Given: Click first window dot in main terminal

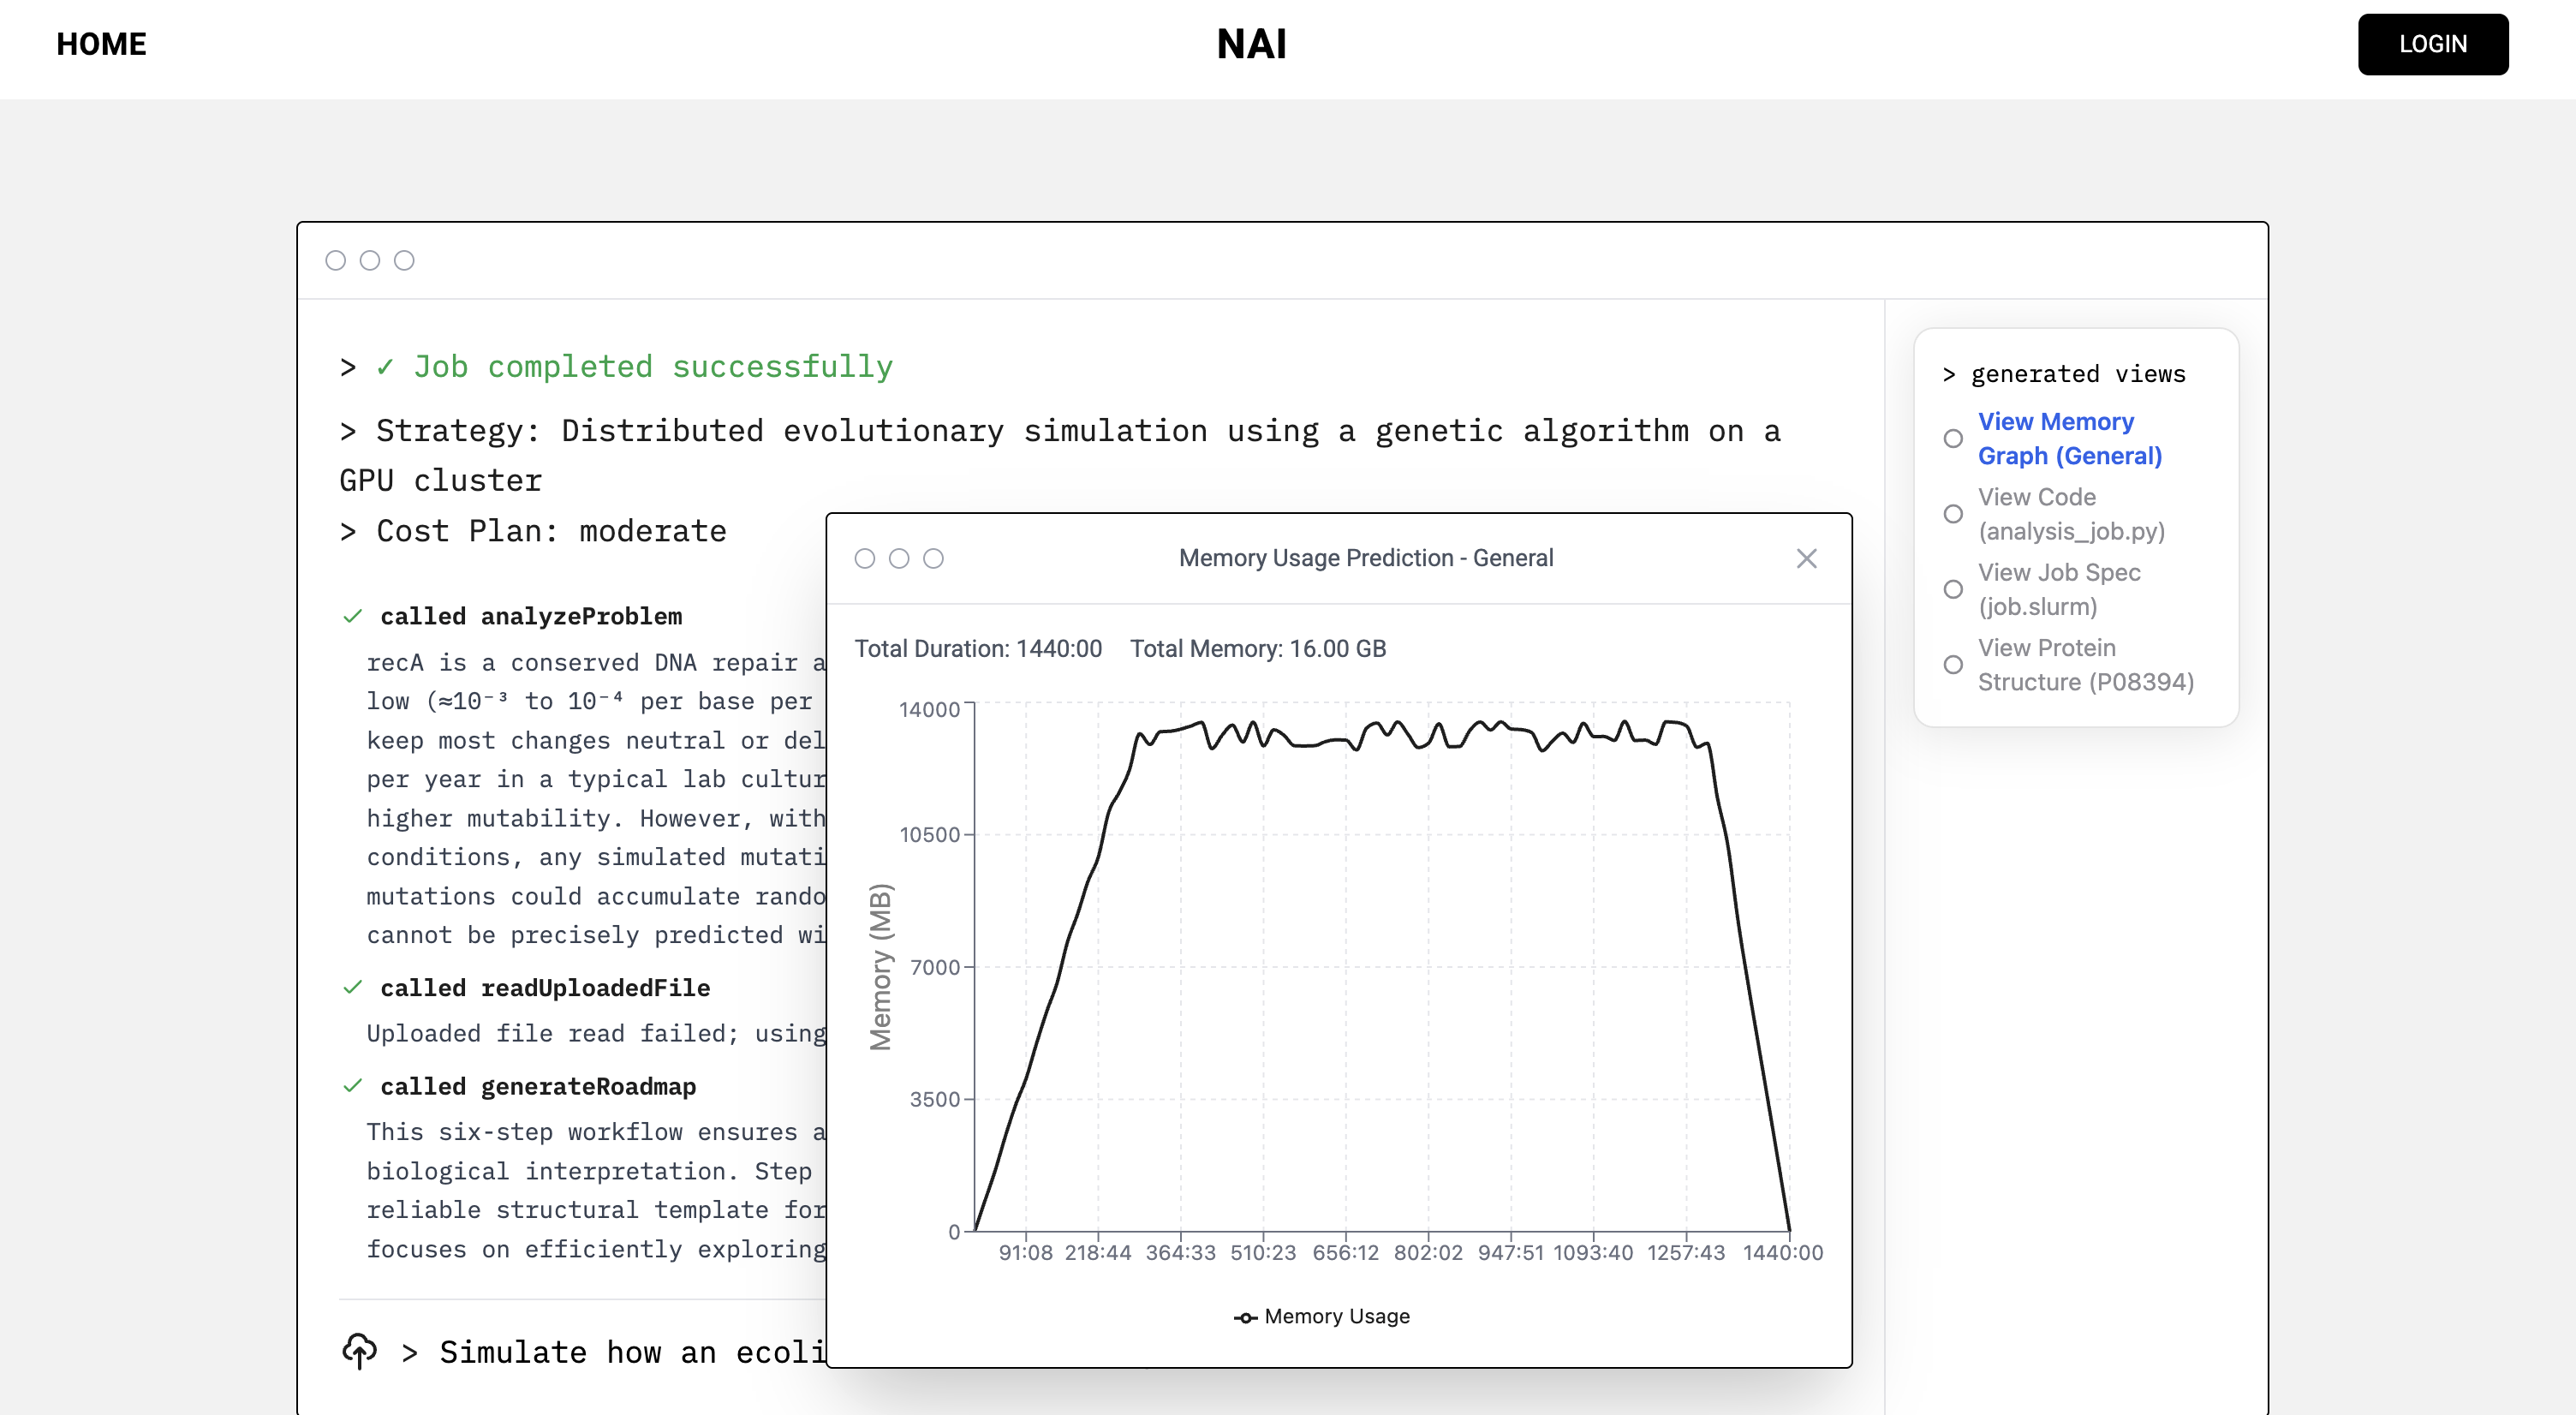Looking at the screenshot, I should pos(336,260).
